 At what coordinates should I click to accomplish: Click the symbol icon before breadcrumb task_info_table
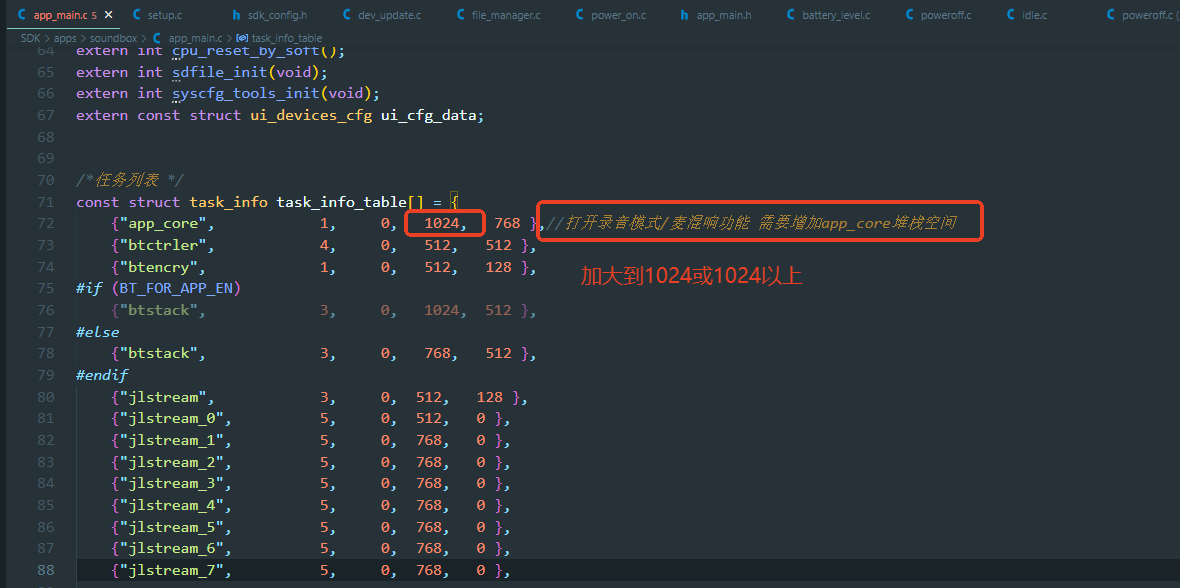point(242,37)
